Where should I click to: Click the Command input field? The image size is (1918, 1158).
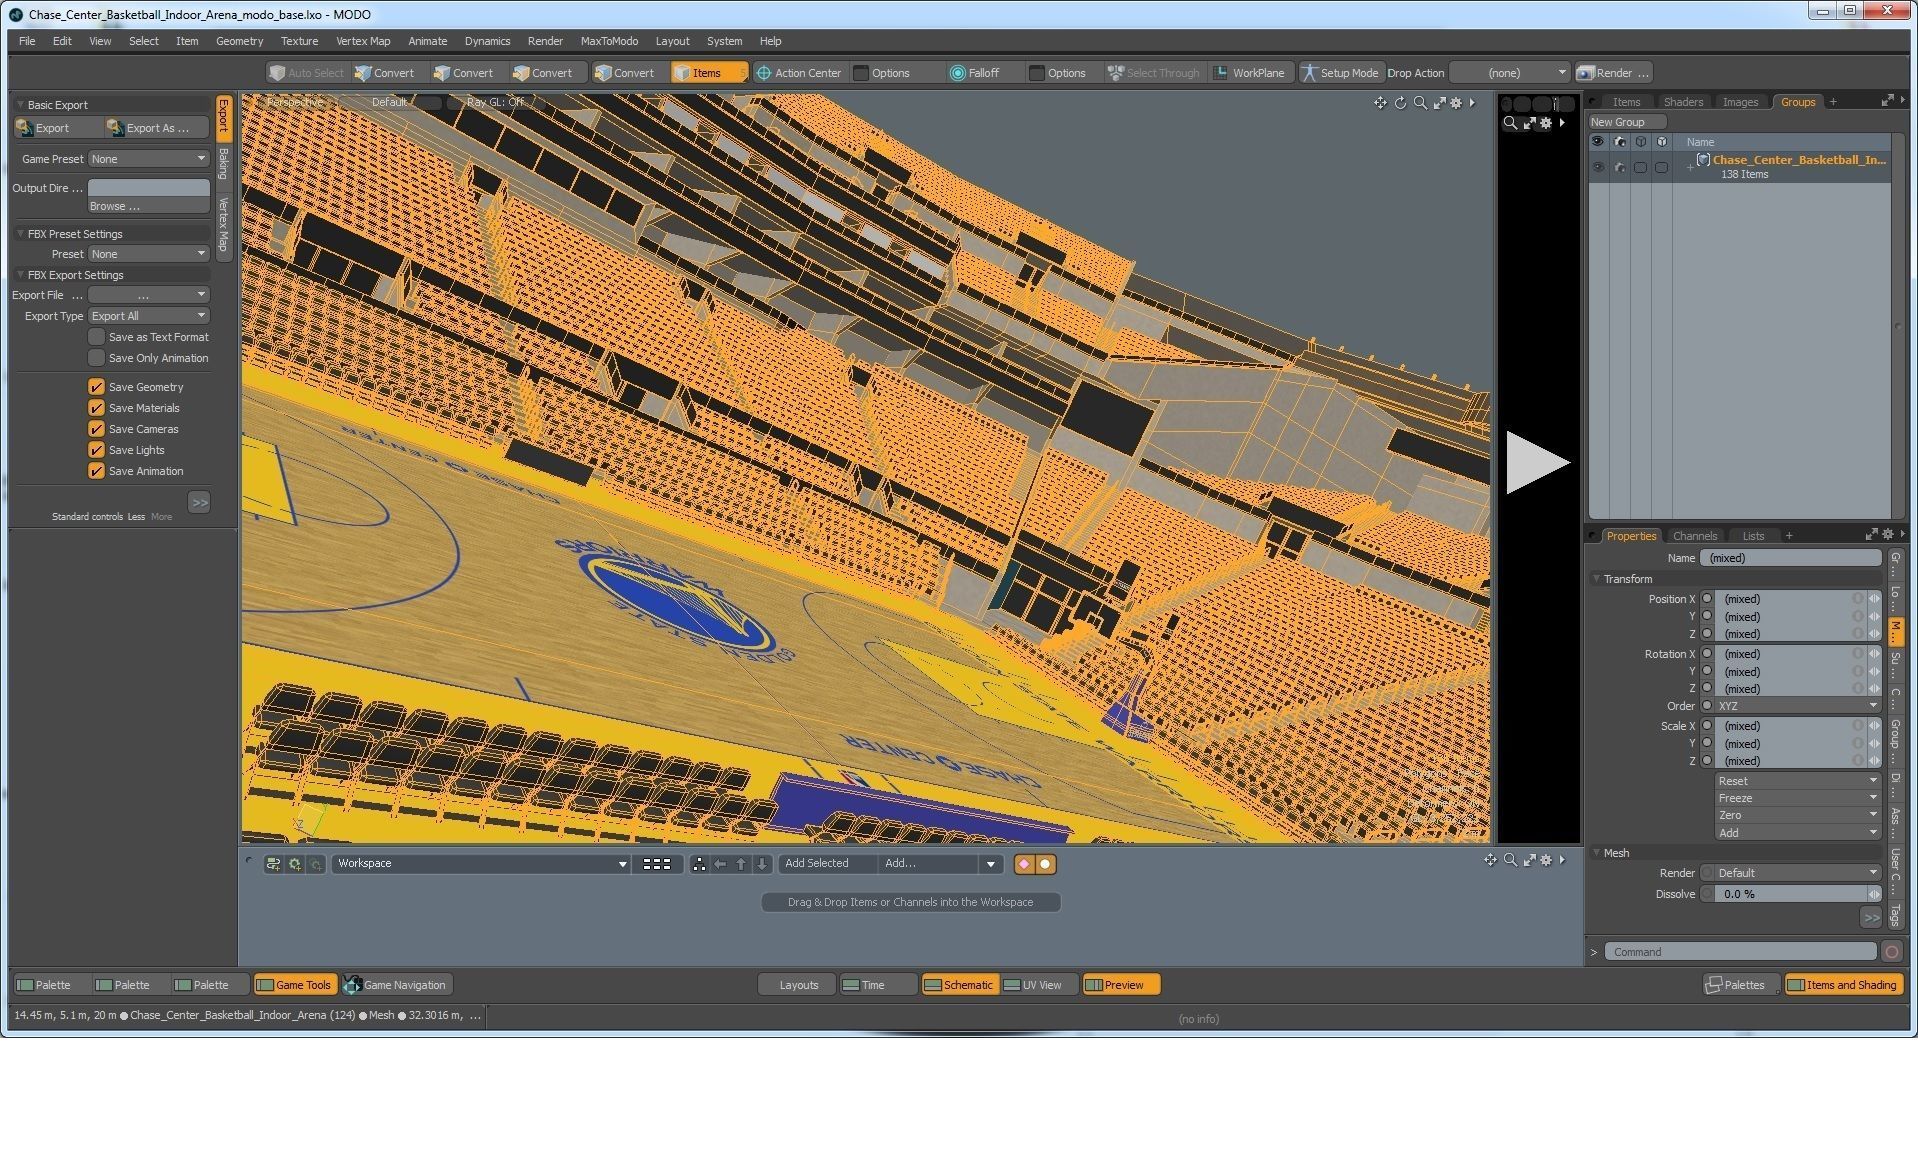pyautogui.click(x=1739, y=952)
